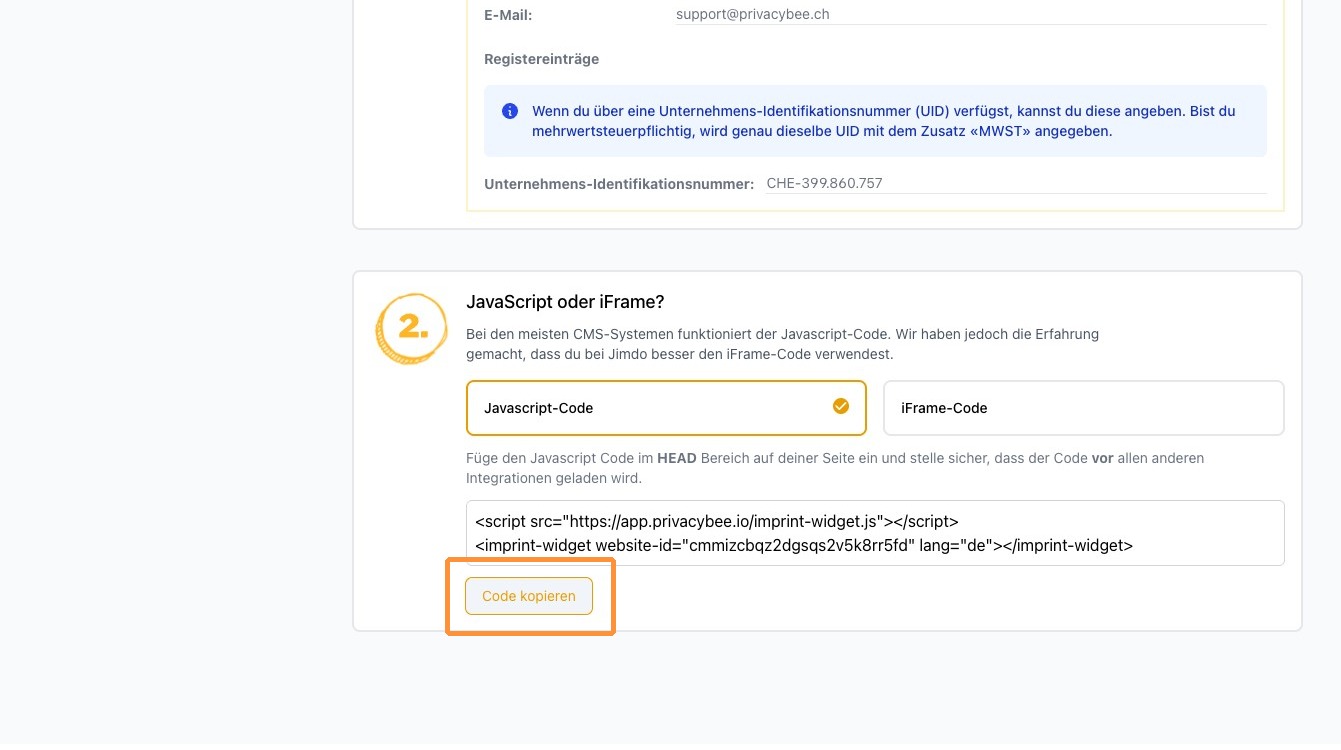
Task: Click the orange checkmark on Javascript-Code
Action: pos(841,406)
